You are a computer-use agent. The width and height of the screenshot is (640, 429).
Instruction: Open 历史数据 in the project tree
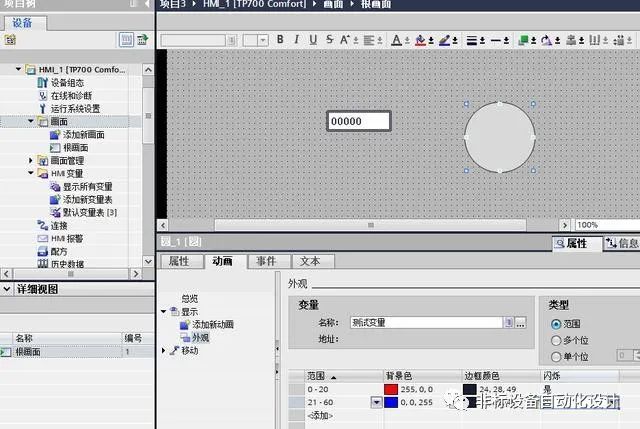pyautogui.click(x=67, y=264)
